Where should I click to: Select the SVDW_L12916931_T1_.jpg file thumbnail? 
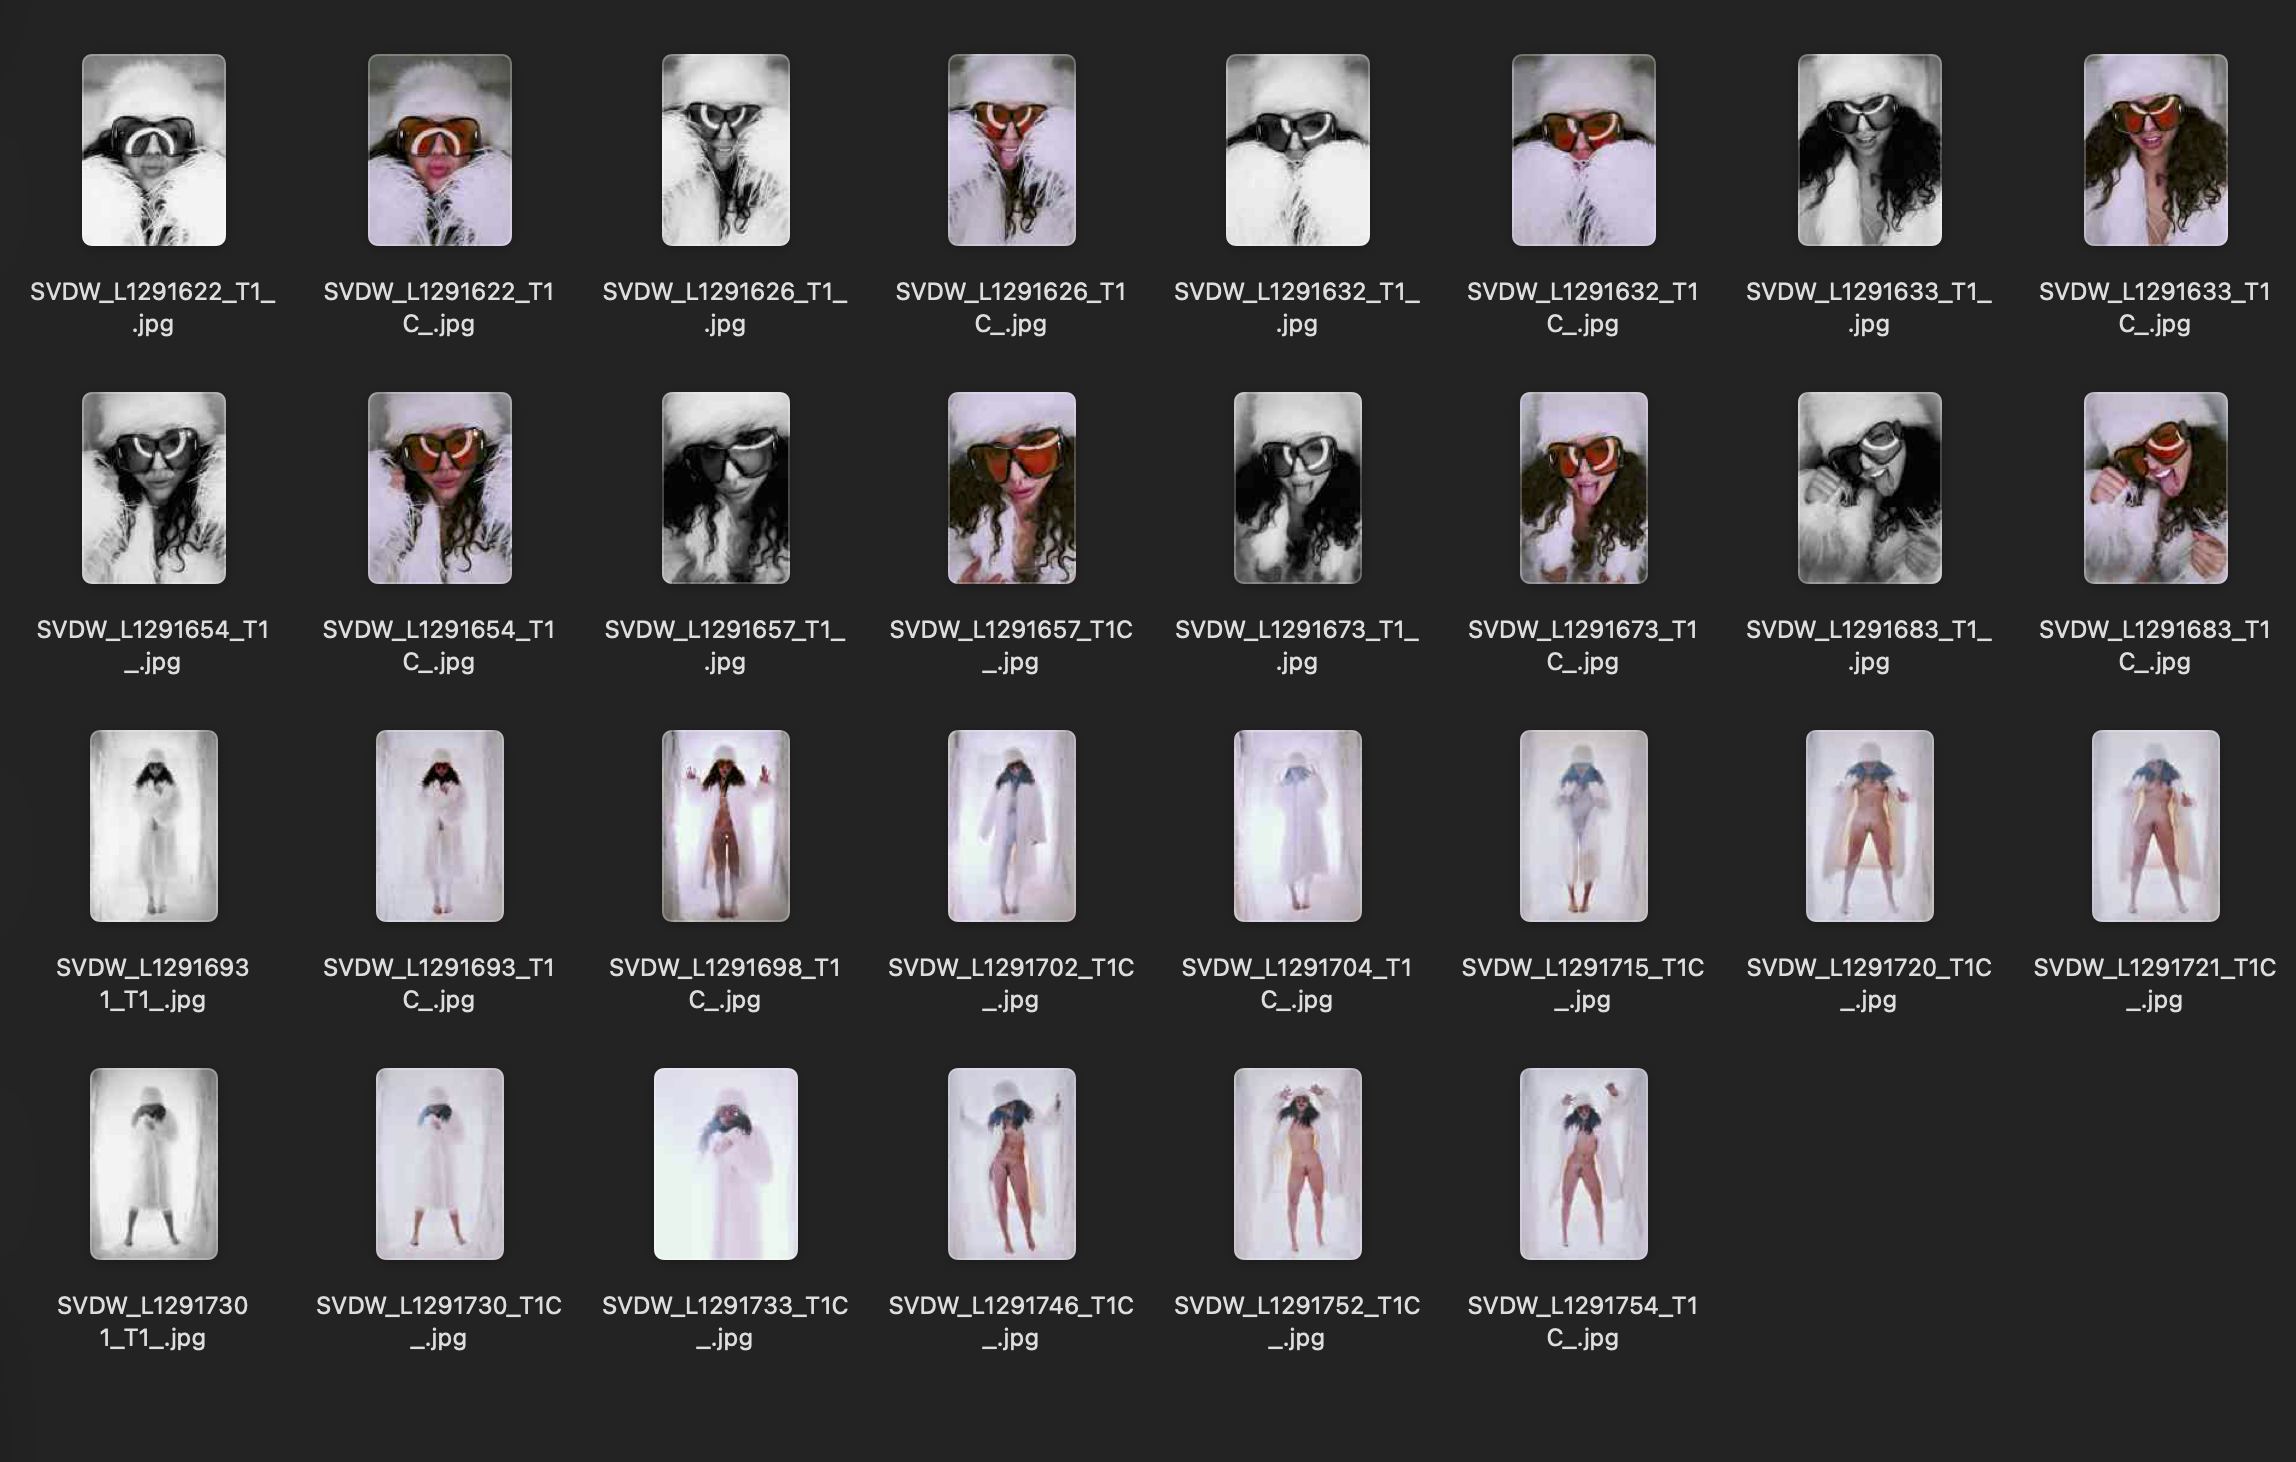153,826
